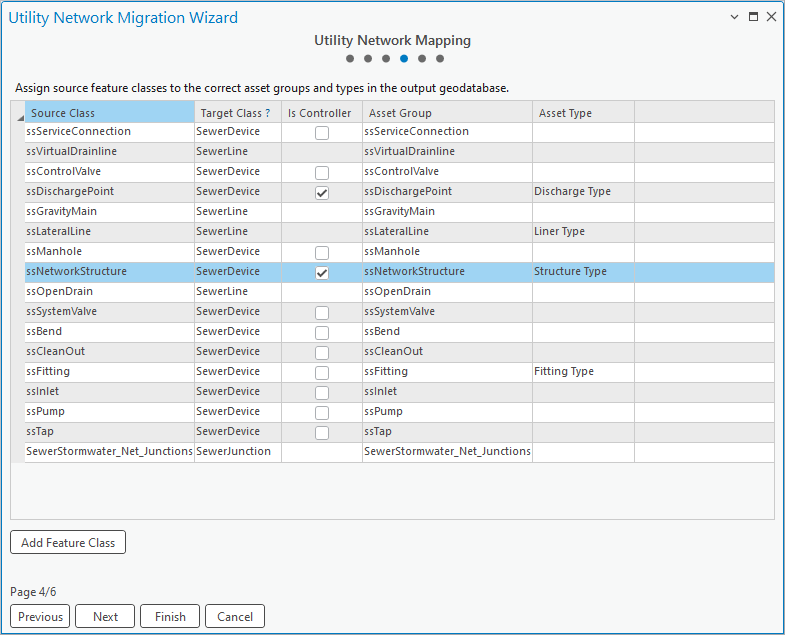The image size is (785, 635).
Task: Select the ssLateralLine source class cell
Action: pos(110,232)
